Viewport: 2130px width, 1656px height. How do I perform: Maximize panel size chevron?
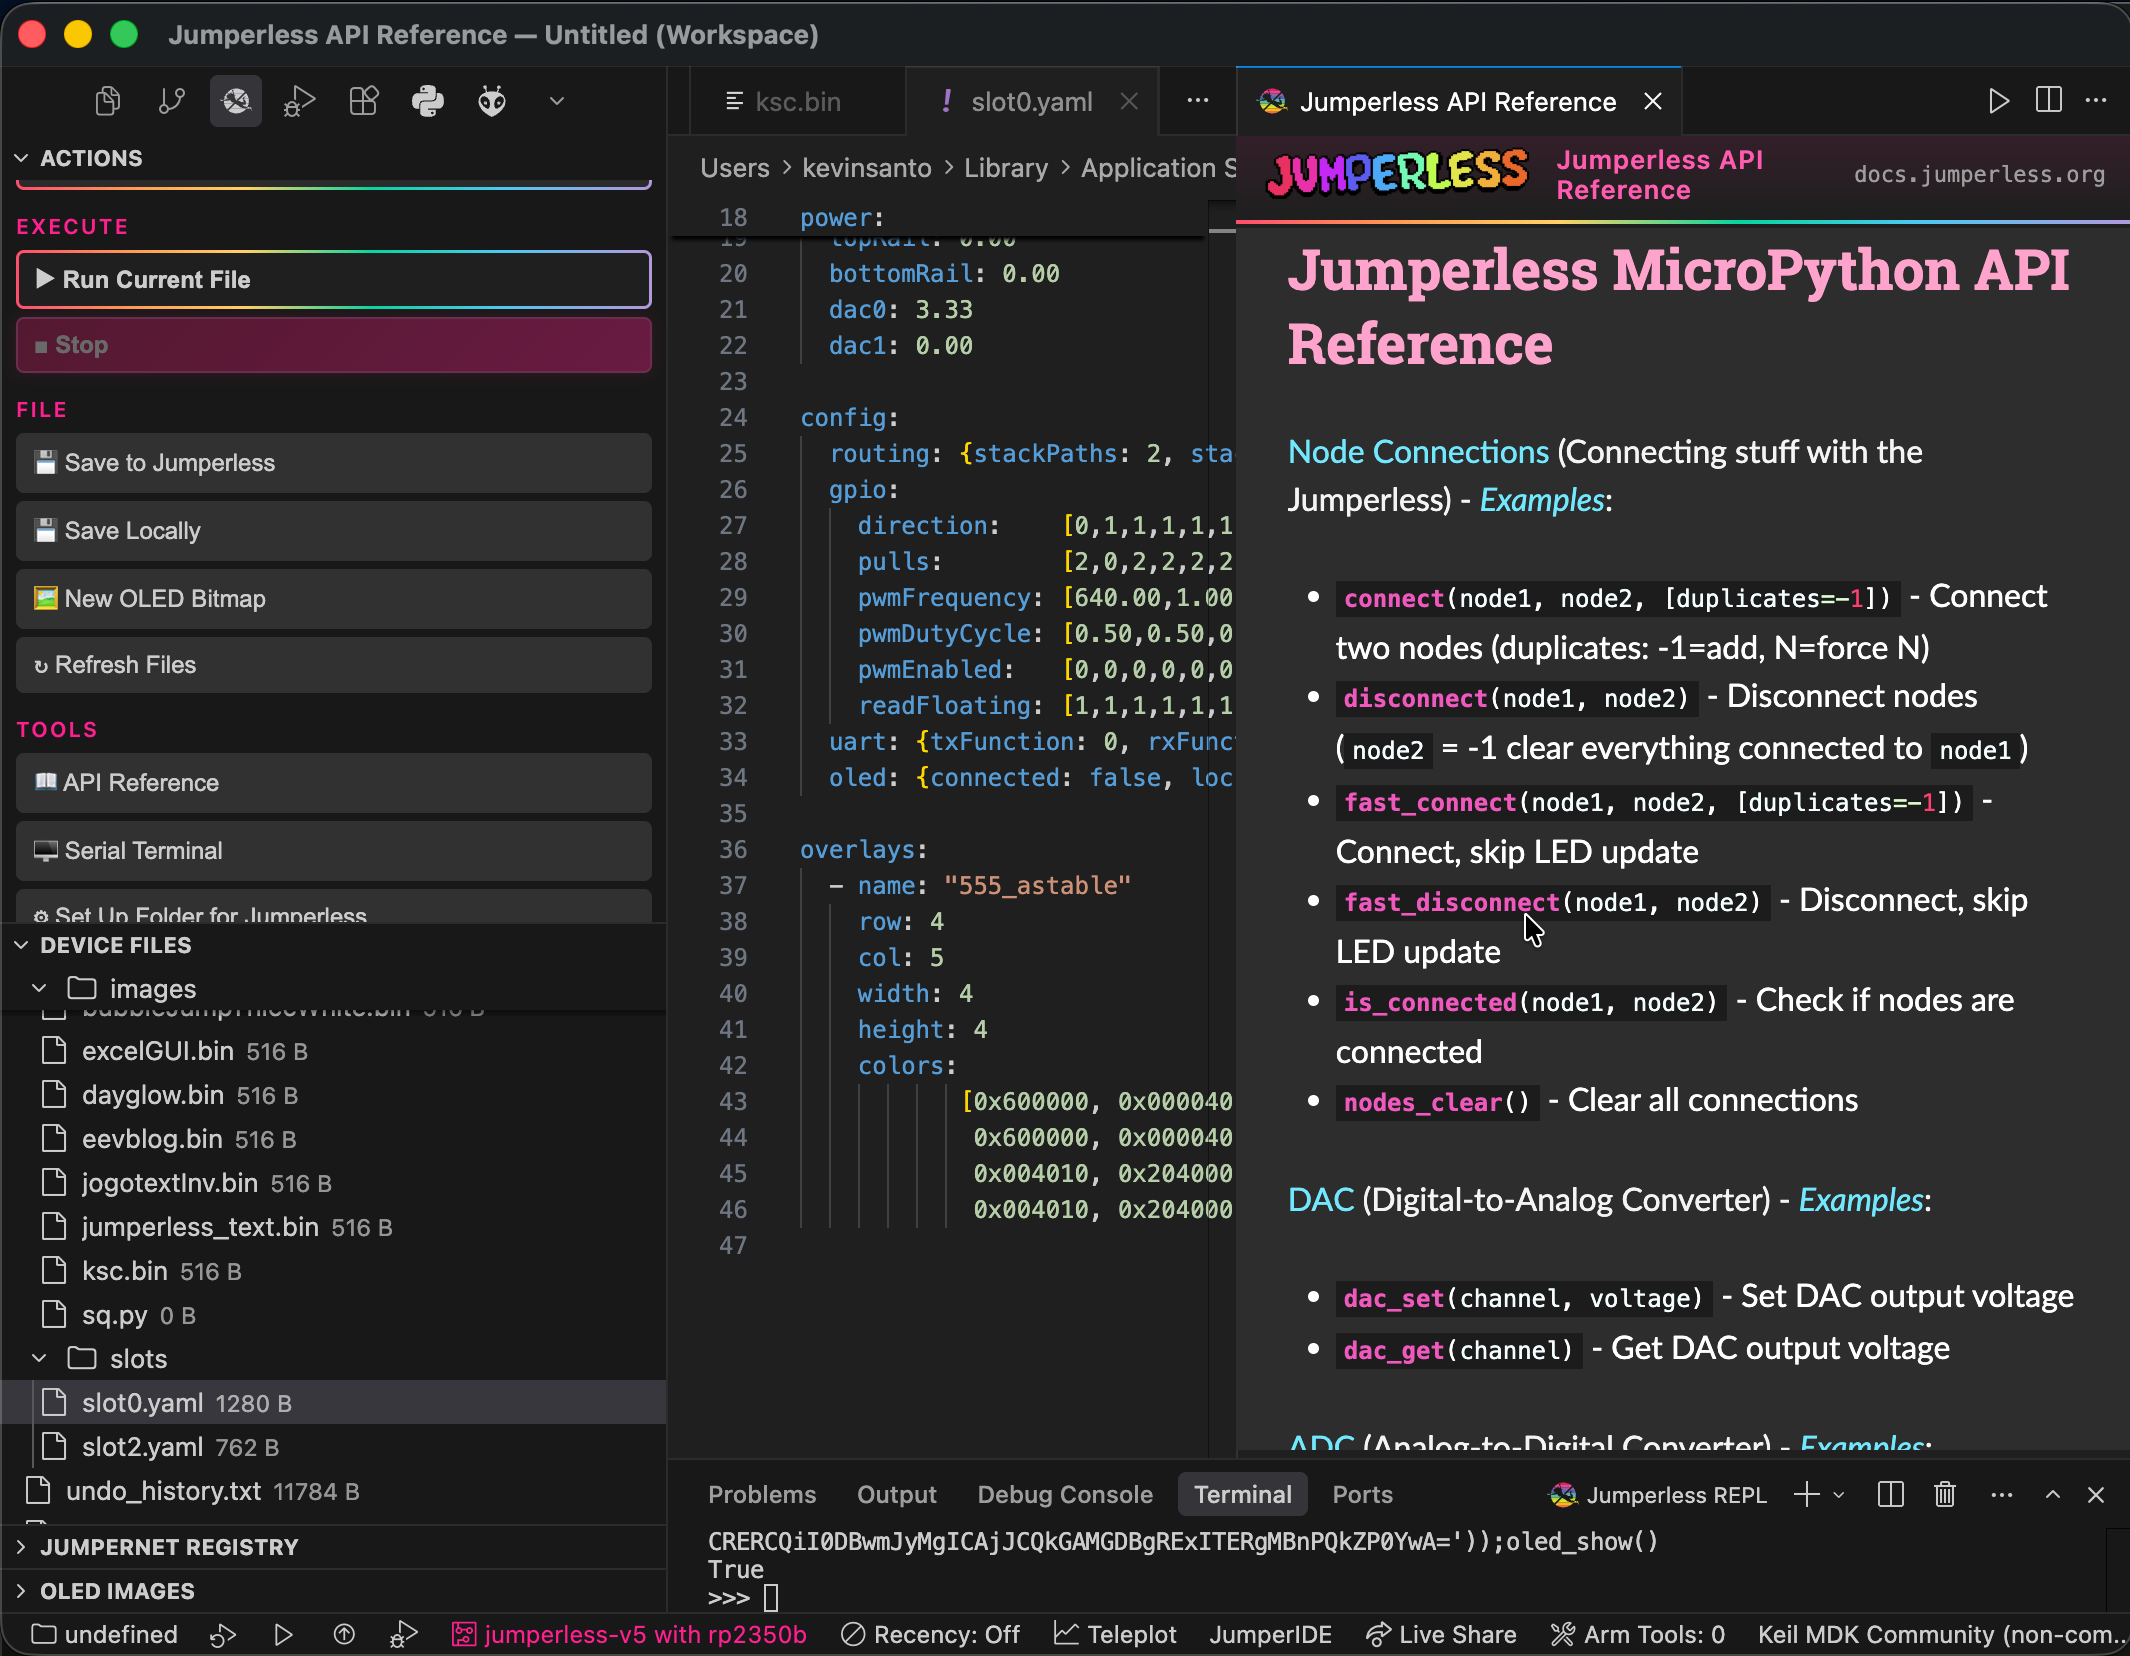(2053, 1495)
